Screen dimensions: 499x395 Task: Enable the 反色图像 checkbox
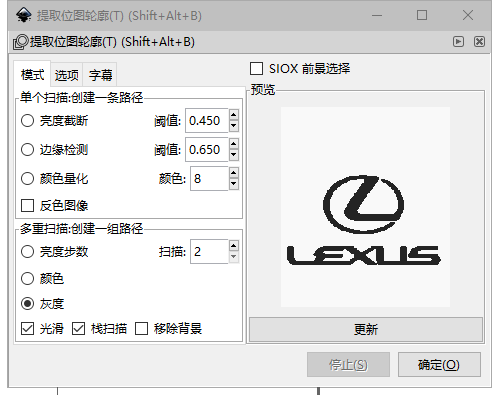click(x=27, y=206)
